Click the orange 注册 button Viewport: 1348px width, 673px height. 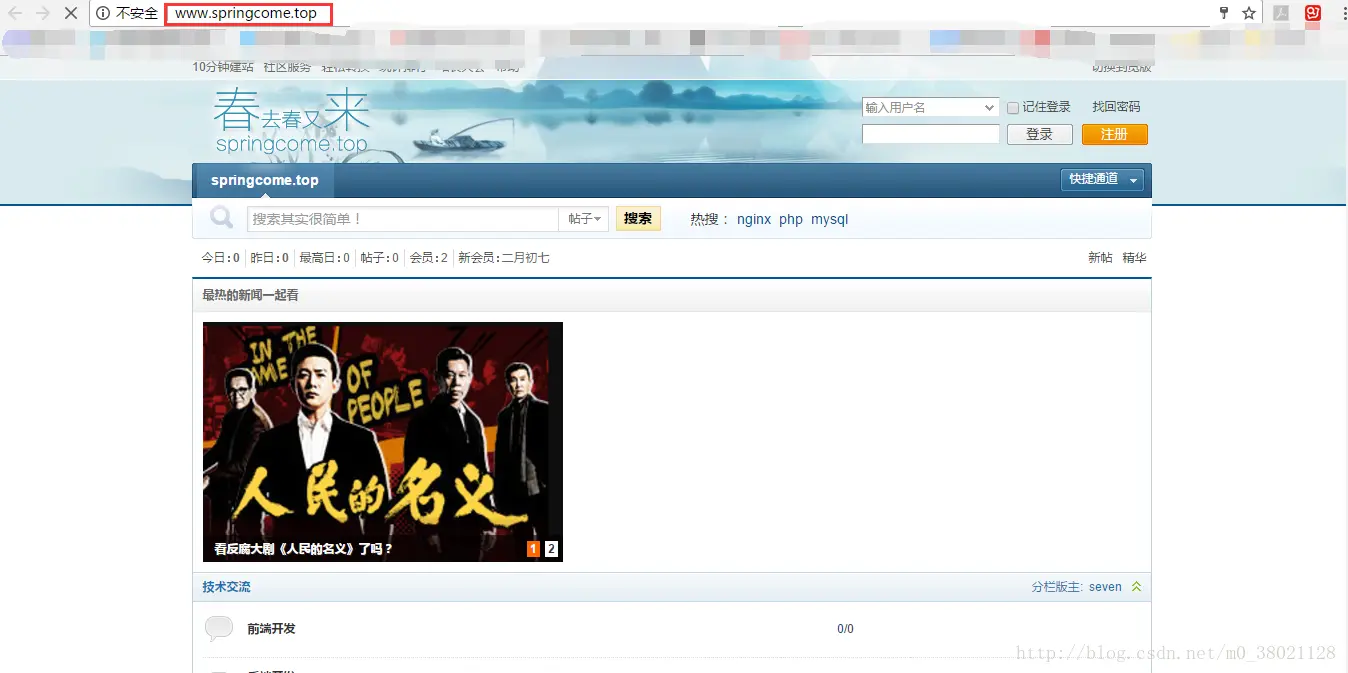[1114, 134]
